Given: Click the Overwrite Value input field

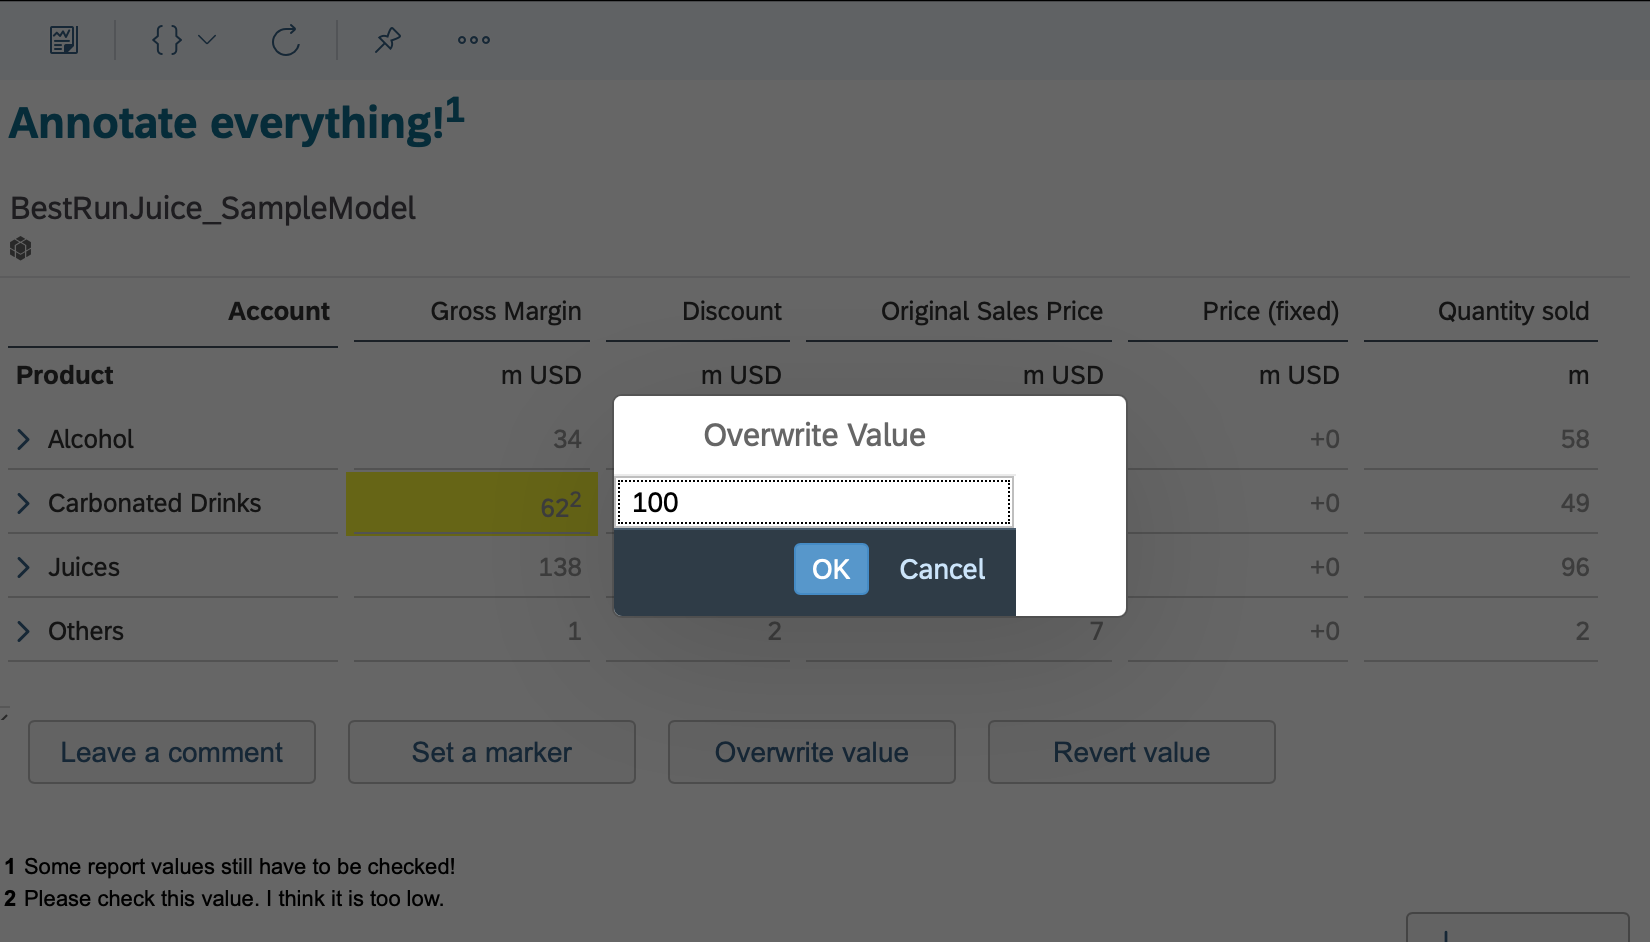Looking at the screenshot, I should click(x=814, y=502).
